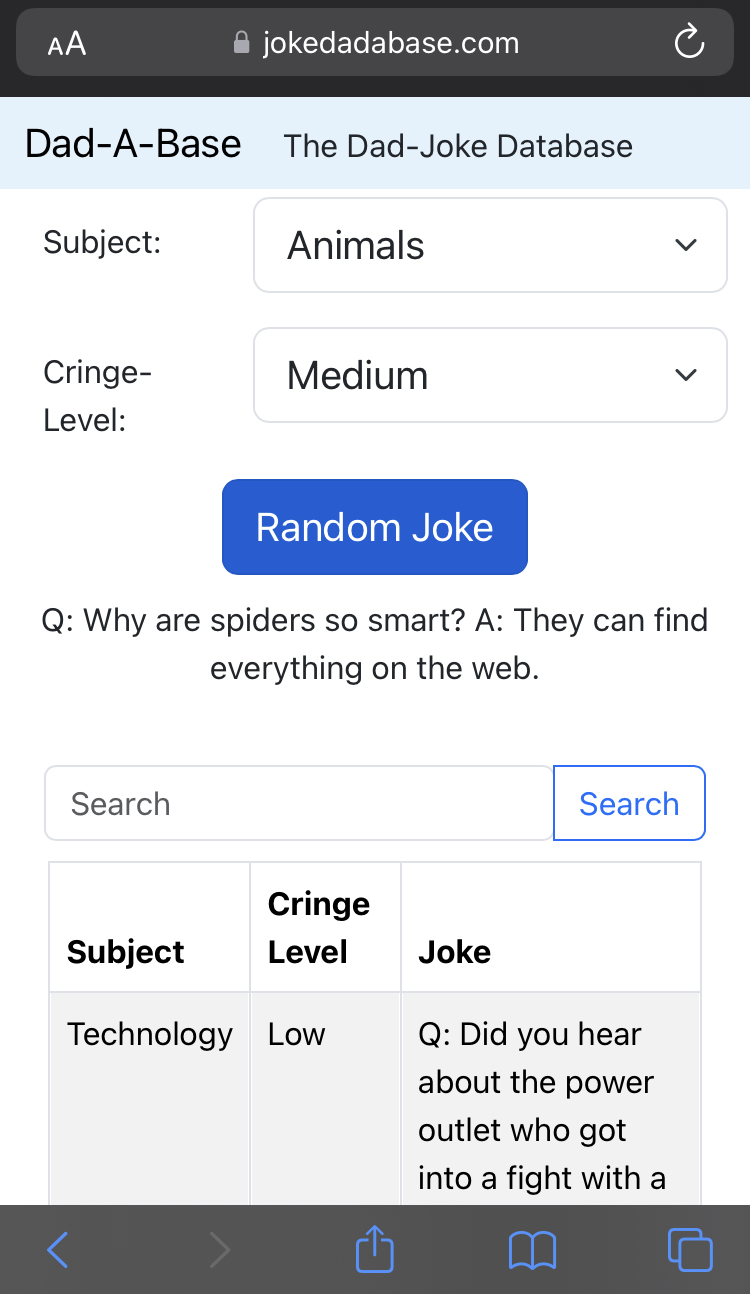Navigate back with the left arrow
The height and width of the screenshot is (1294, 750).
coord(58,1249)
